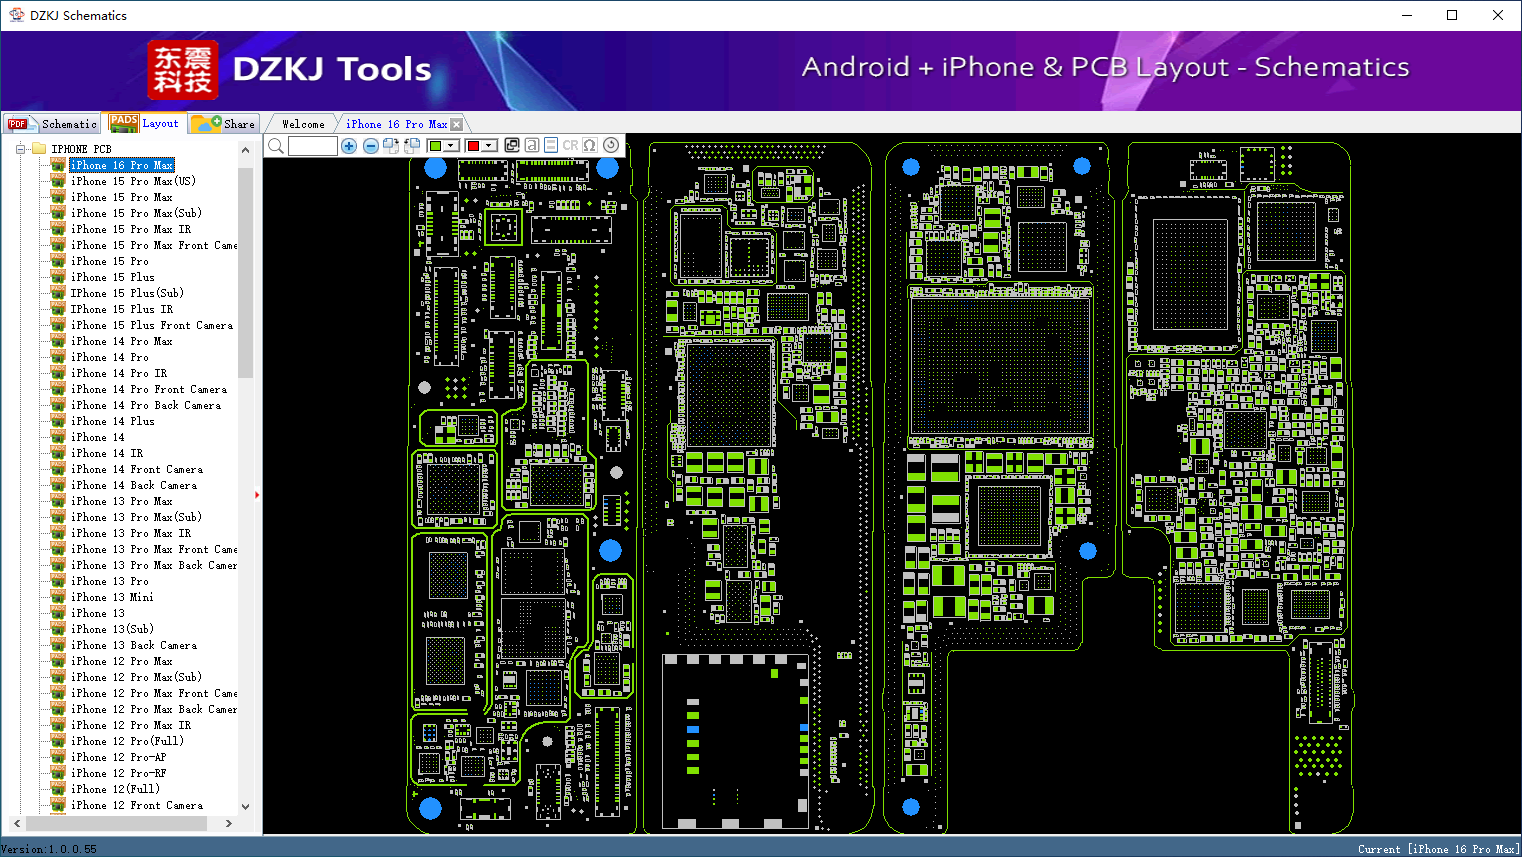Click the rotate counterclockwise page icon
Image resolution: width=1522 pixels, height=857 pixels.
click(x=411, y=145)
